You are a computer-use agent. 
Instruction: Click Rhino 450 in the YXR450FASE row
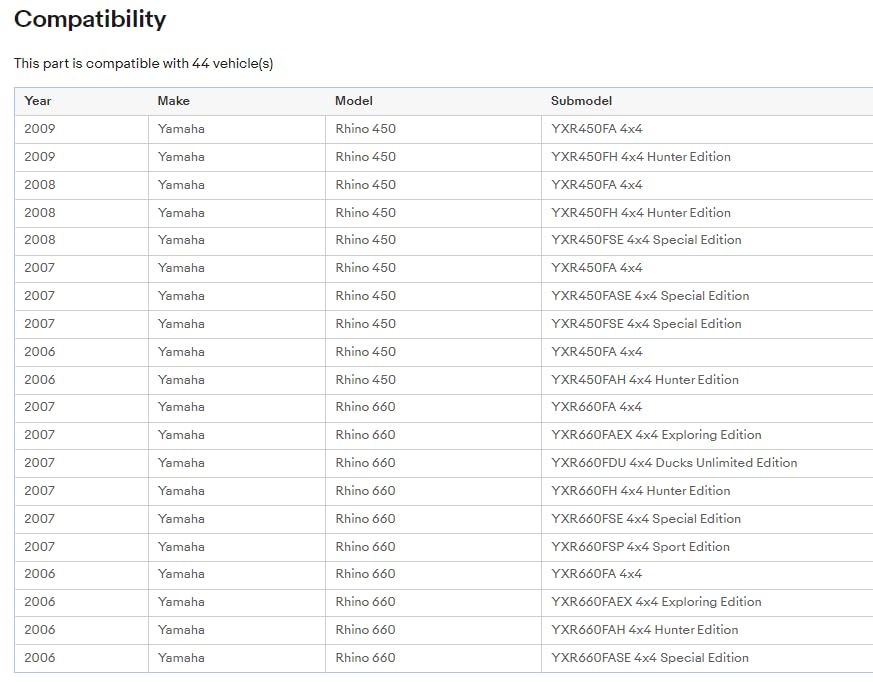click(x=365, y=296)
